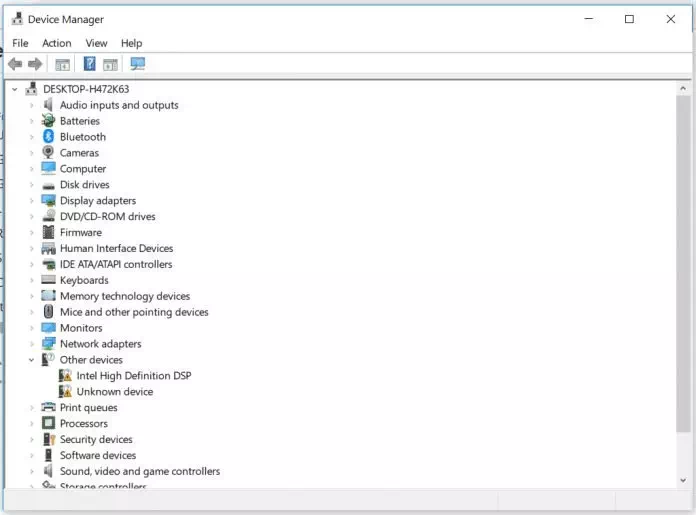This screenshot has height=515, width=696.
Task: Select the Batteries label
Action: (x=80, y=121)
